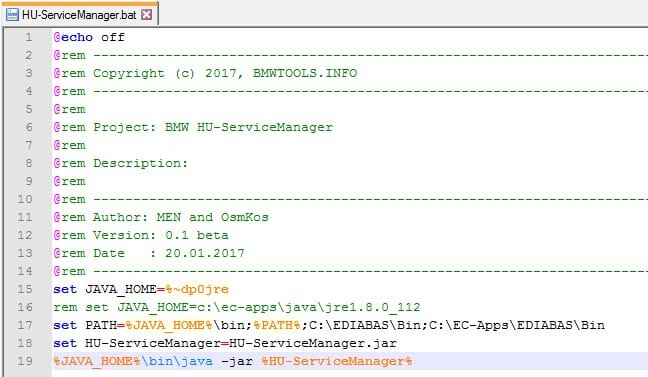Viewport: 648px width, 377px height.
Task: Click the 'Description:' comment line
Action: pyautogui.click(x=120, y=163)
